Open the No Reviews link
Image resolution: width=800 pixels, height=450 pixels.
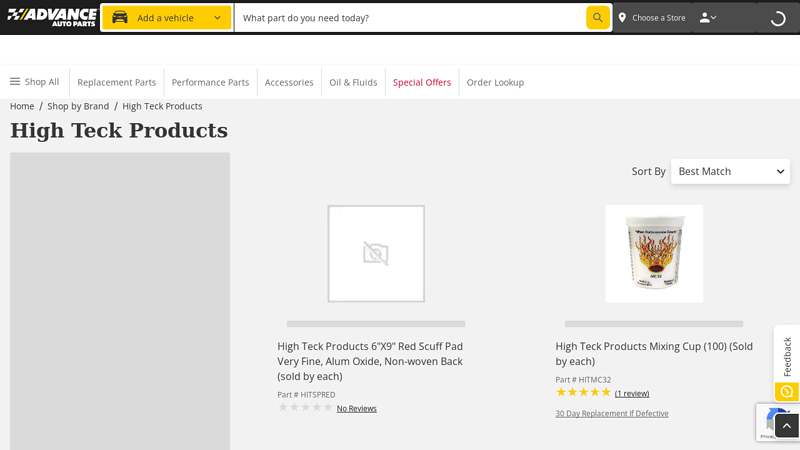pyautogui.click(x=357, y=408)
